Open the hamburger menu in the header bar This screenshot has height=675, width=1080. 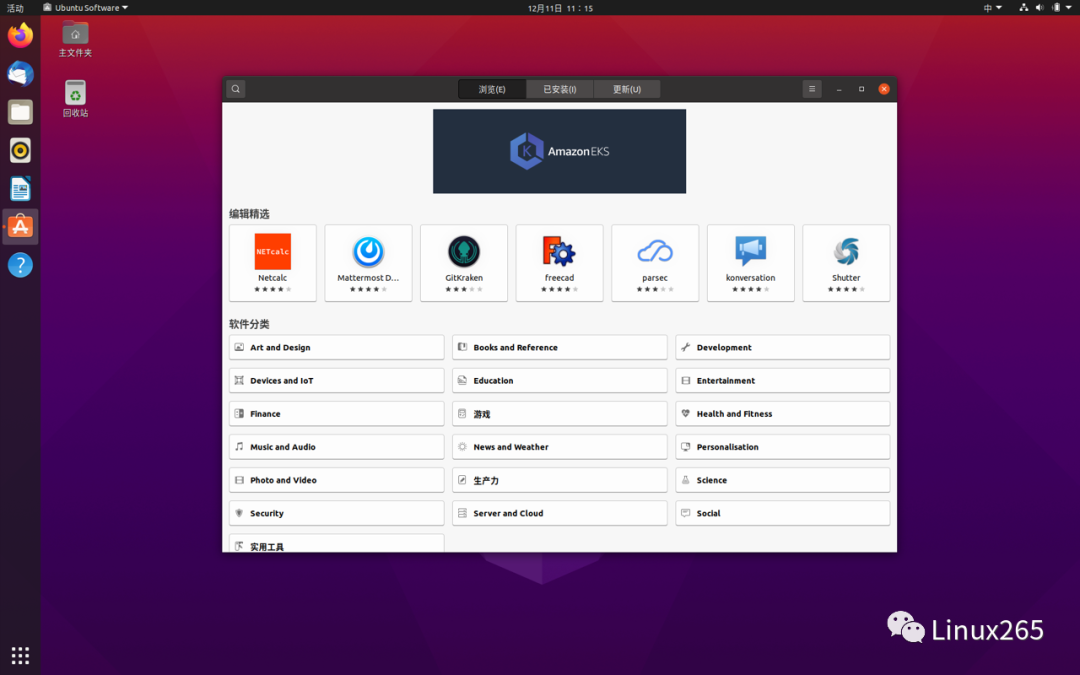812,89
